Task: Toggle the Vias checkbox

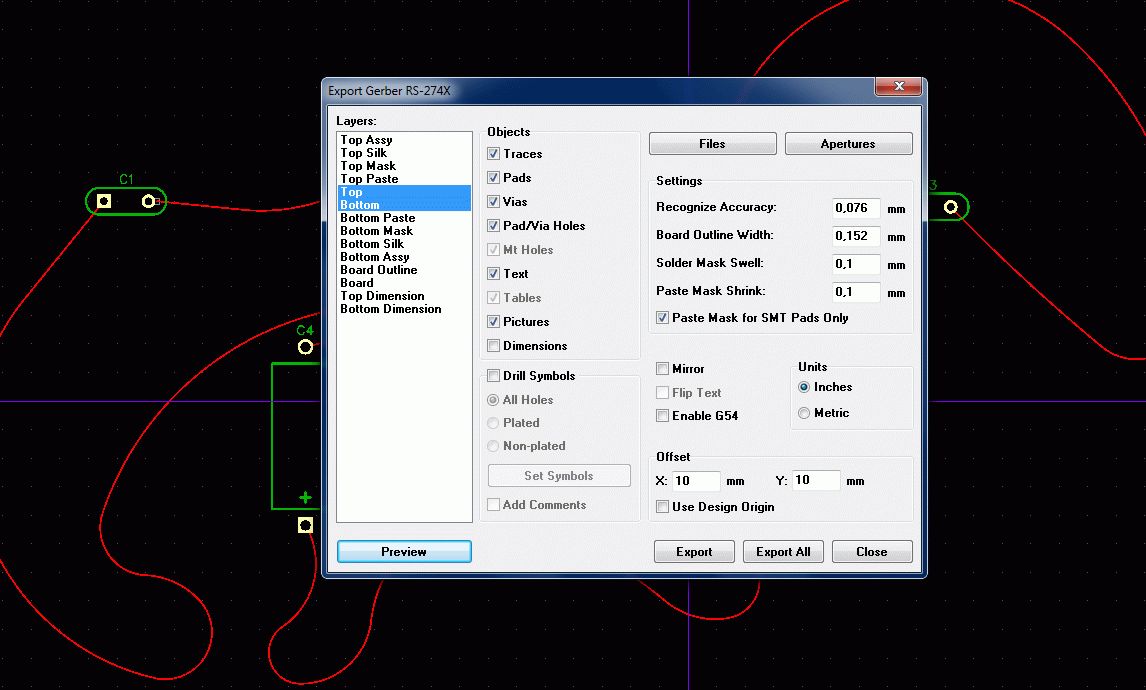Action: tap(494, 202)
